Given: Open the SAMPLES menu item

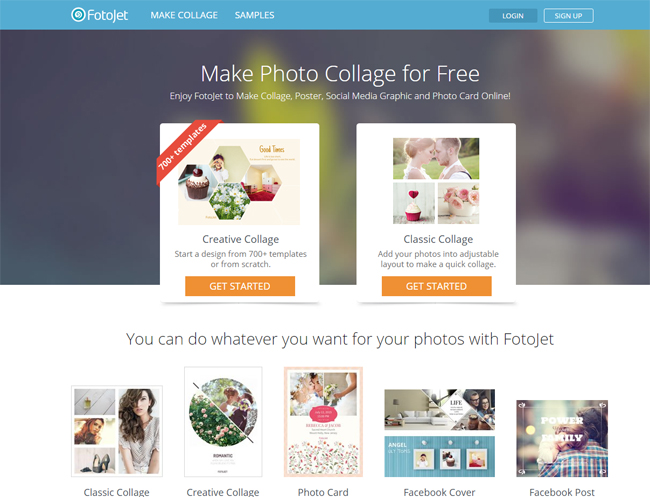Looking at the screenshot, I should tap(255, 15).
